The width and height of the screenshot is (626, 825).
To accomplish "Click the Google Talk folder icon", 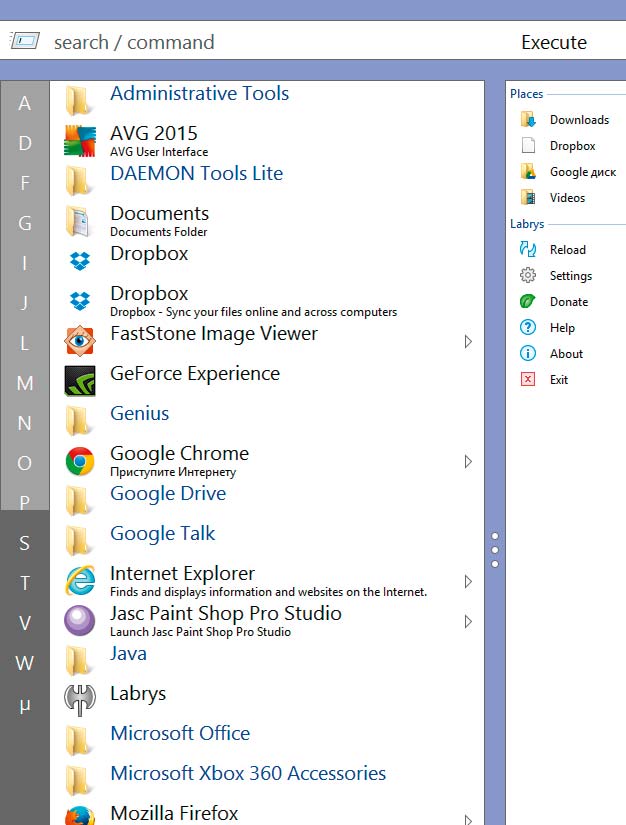I will [79, 541].
